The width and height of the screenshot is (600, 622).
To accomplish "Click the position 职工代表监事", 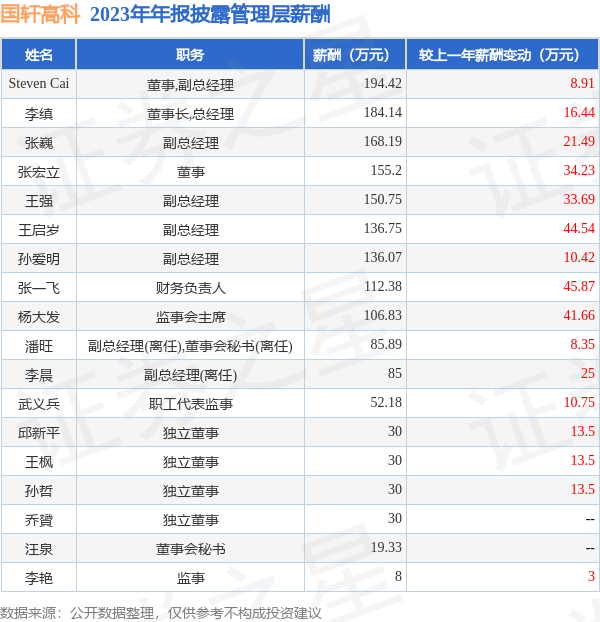I will click(x=190, y=404).
